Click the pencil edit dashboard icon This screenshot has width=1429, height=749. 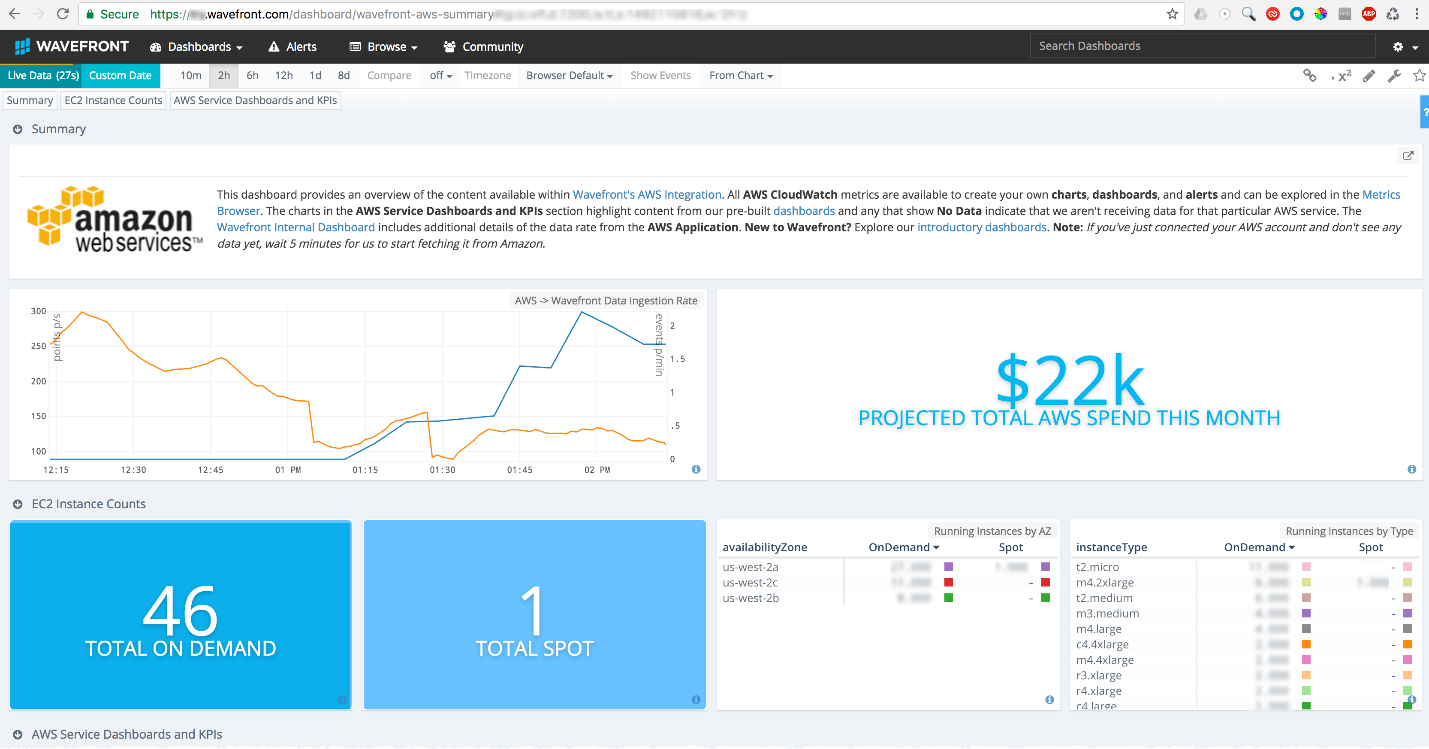tap(1368, 76)
